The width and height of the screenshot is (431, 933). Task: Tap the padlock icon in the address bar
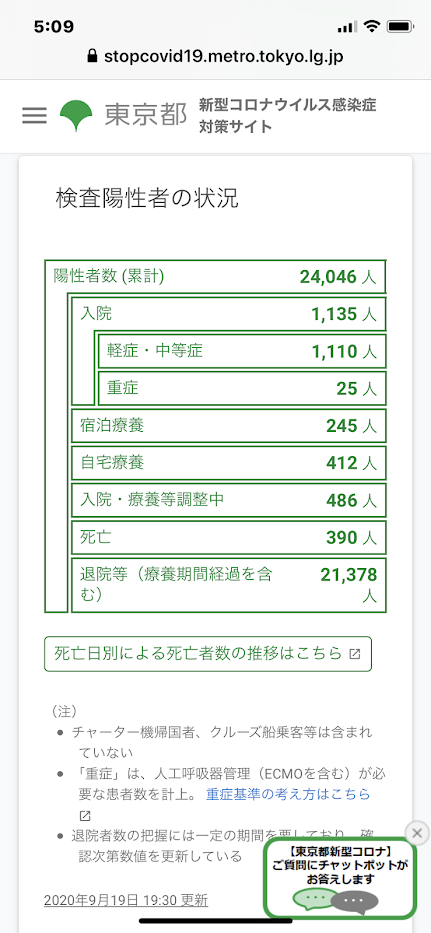[92, 57]
